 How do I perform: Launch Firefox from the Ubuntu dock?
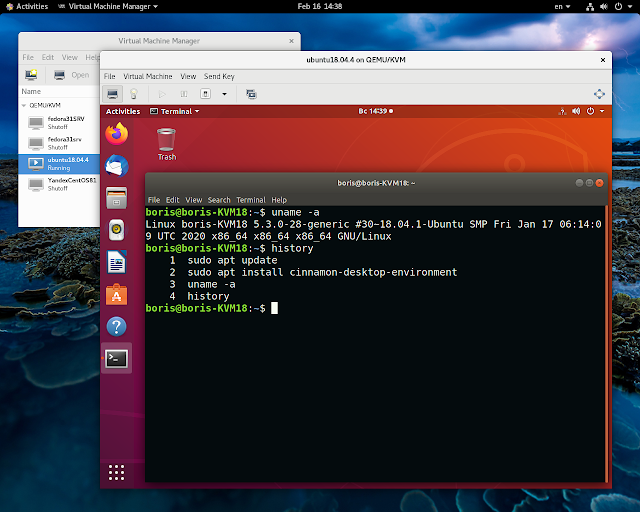117,134
